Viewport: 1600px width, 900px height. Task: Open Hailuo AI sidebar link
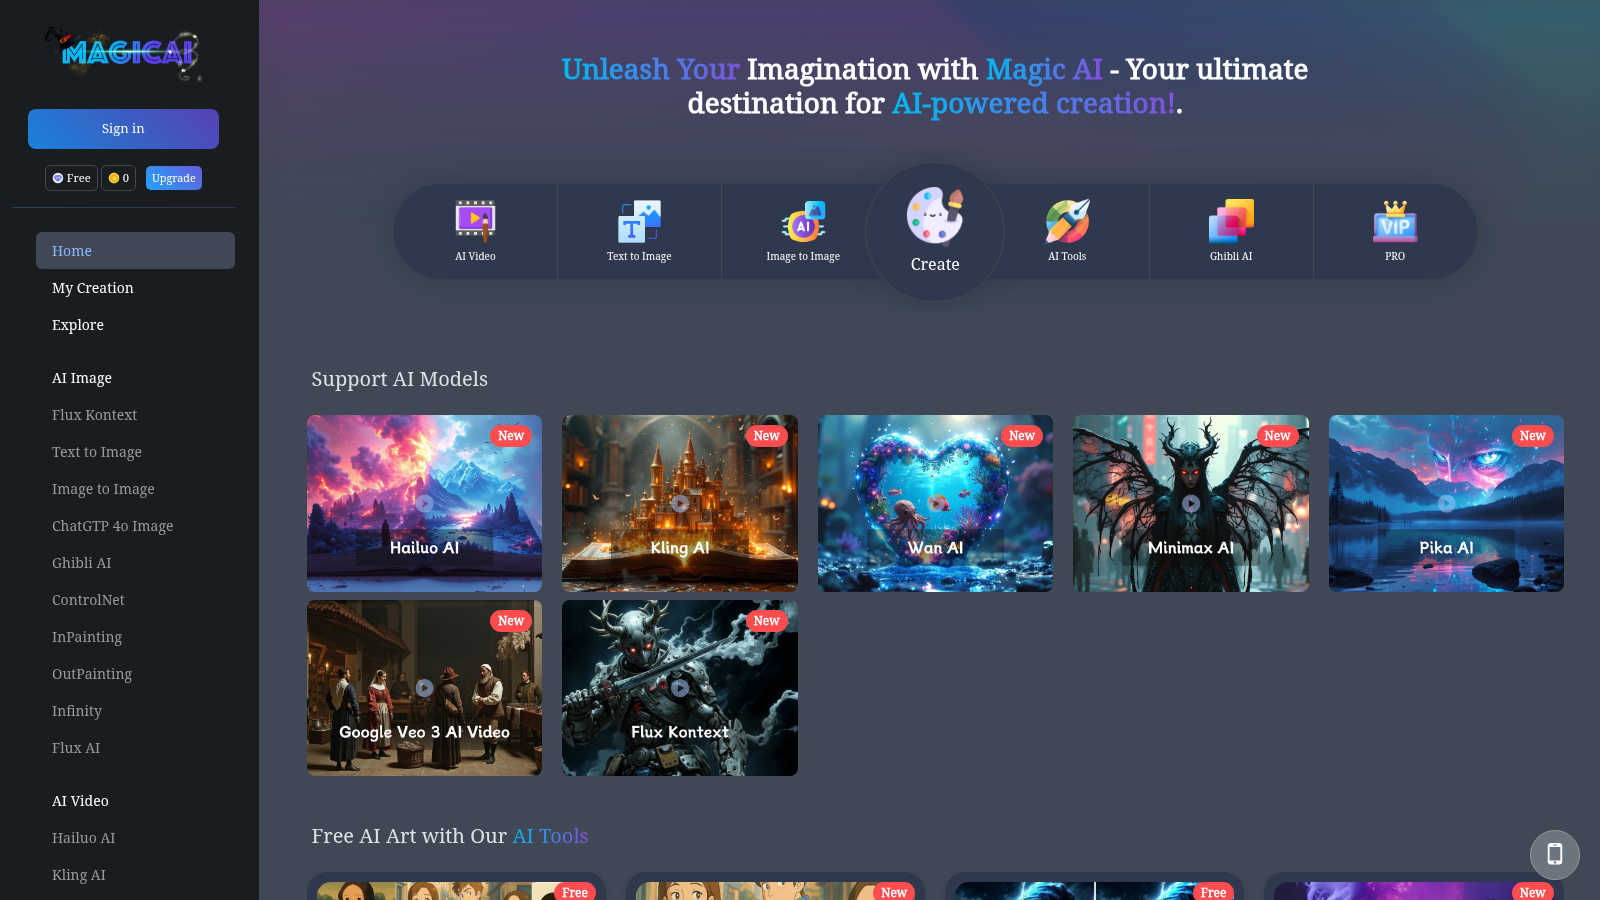pos(84,838)
